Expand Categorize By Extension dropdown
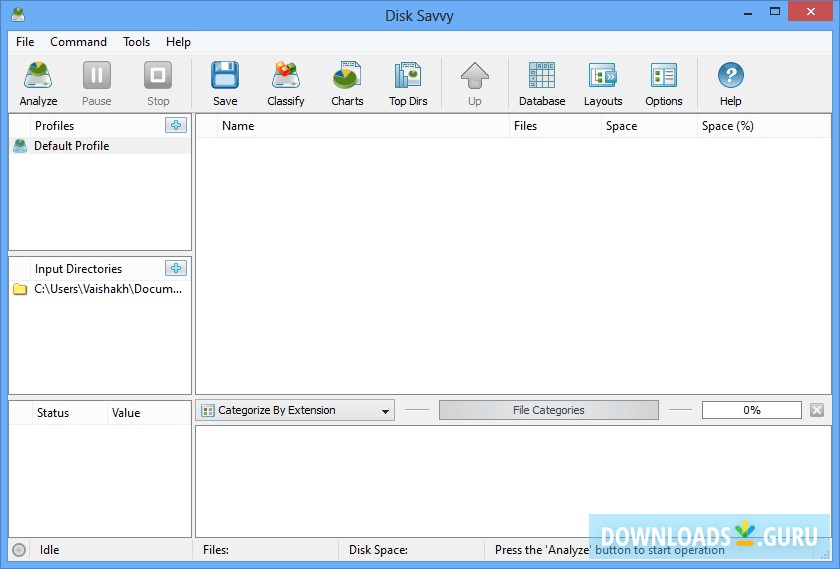The width and height of the screenshot is (840, 569). 295,410
